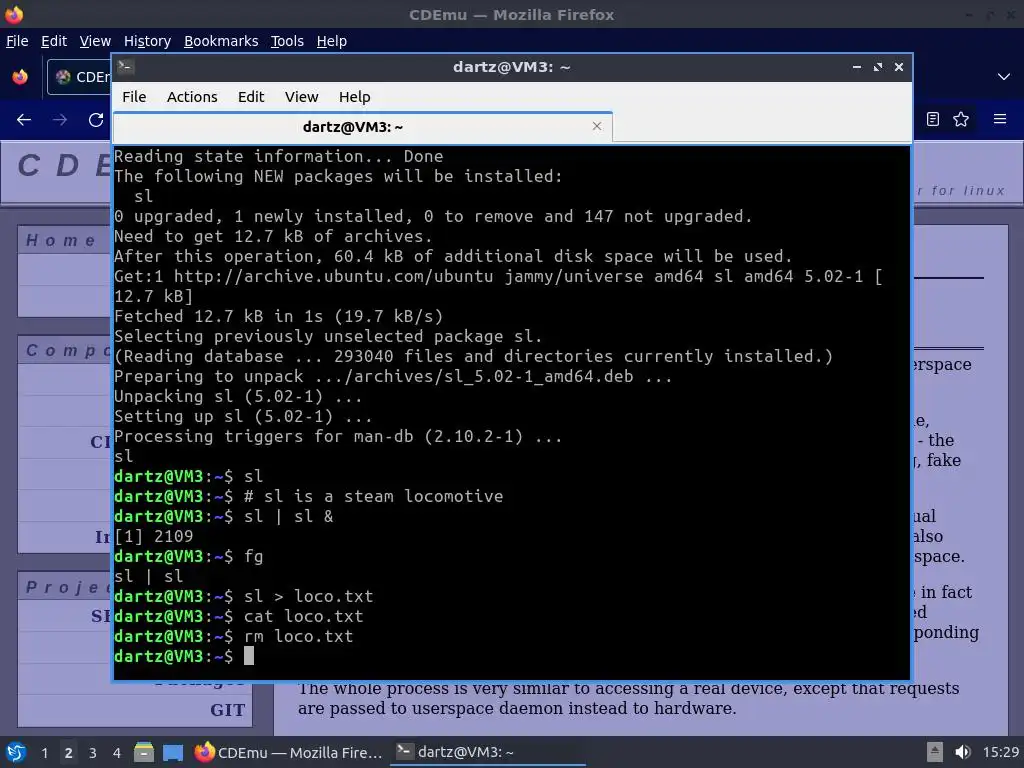The image size is (1024, 768).
Task: Switch to dartz@VM3 terminal taskbar entry
Action: click(488, 752)
